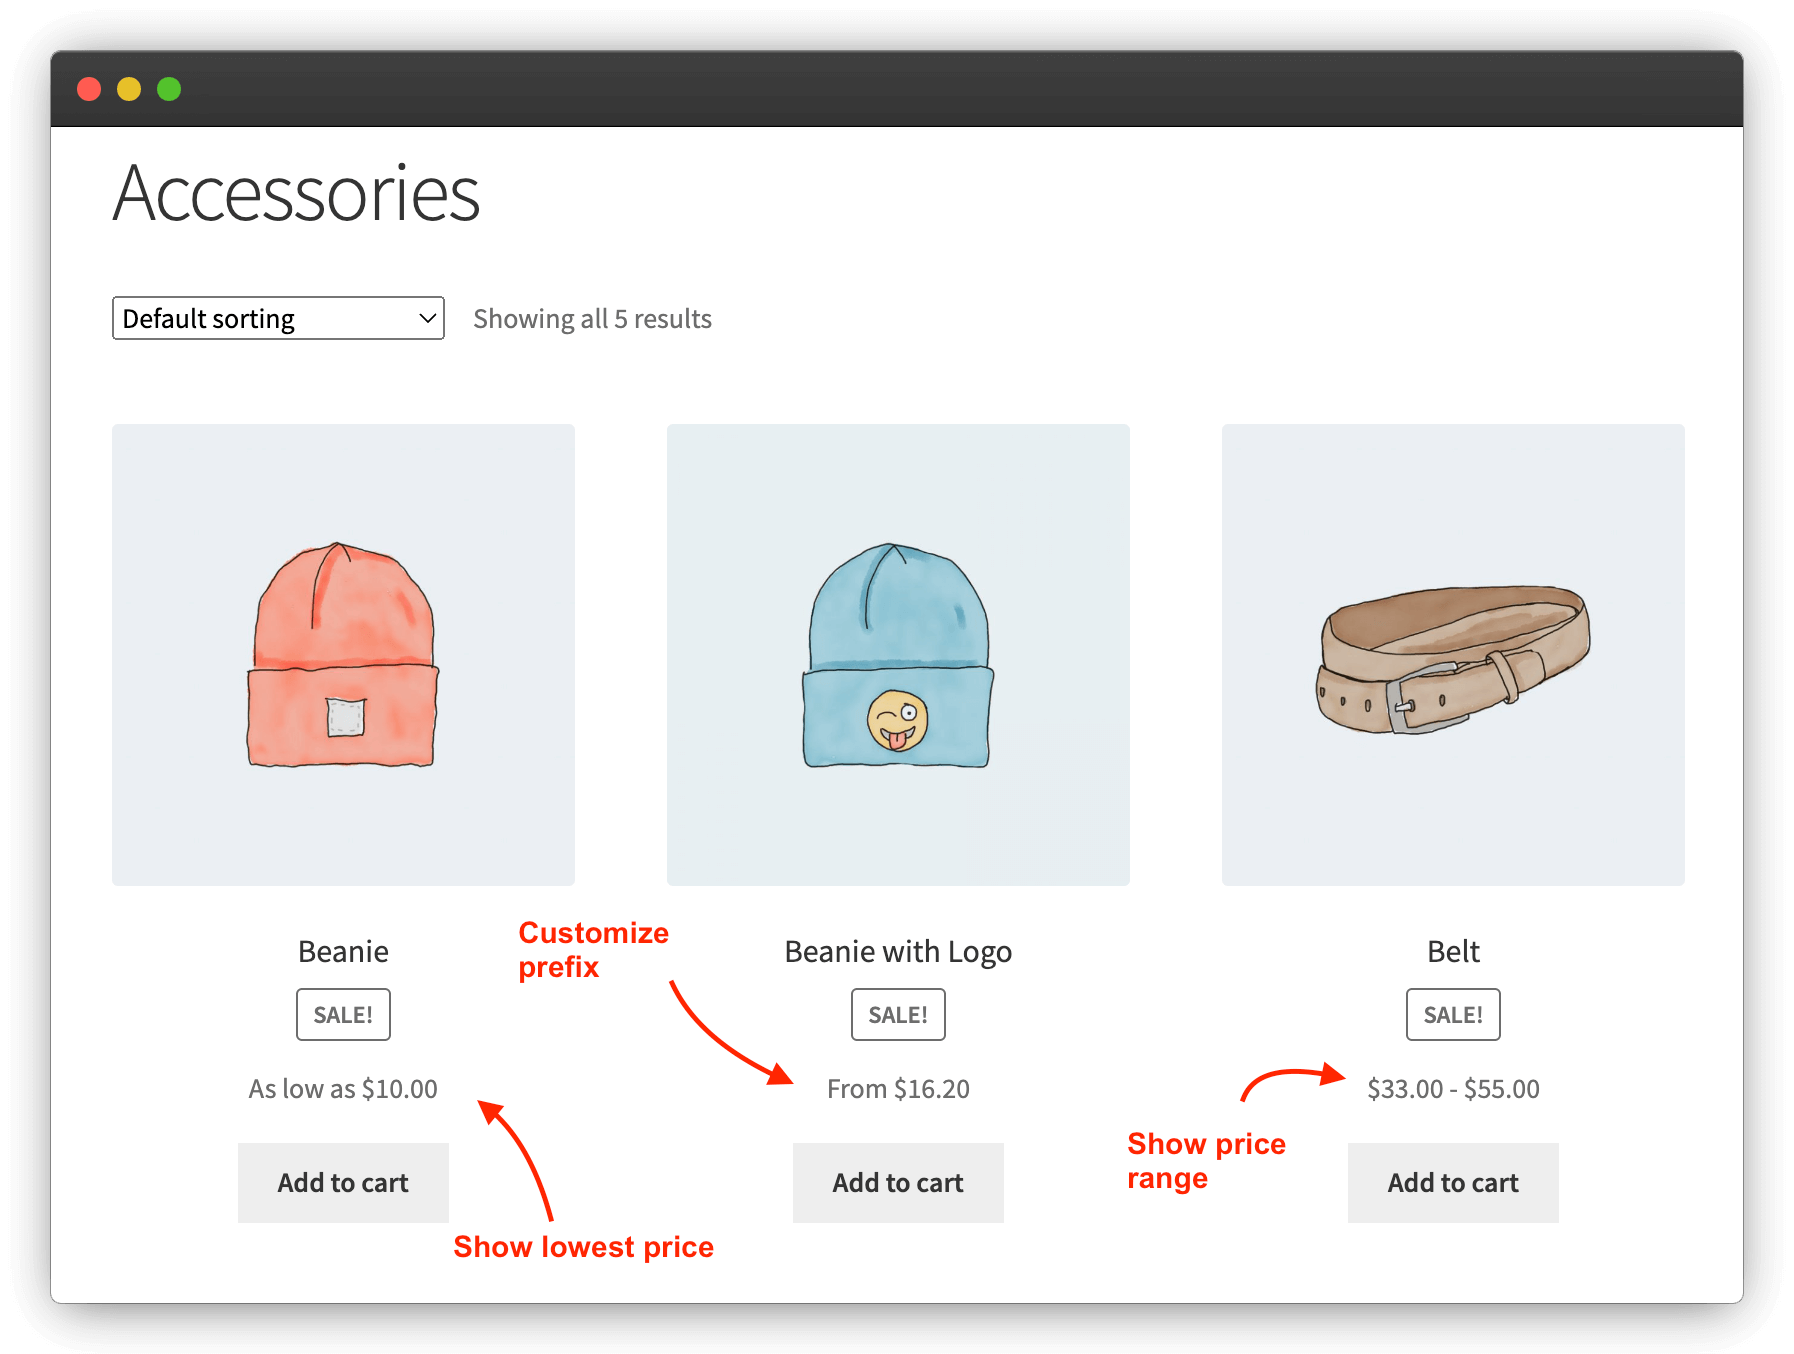Click the "As low as $10.00" price
This screenshot has height=1354, width=1794.
coord(343,1089)
